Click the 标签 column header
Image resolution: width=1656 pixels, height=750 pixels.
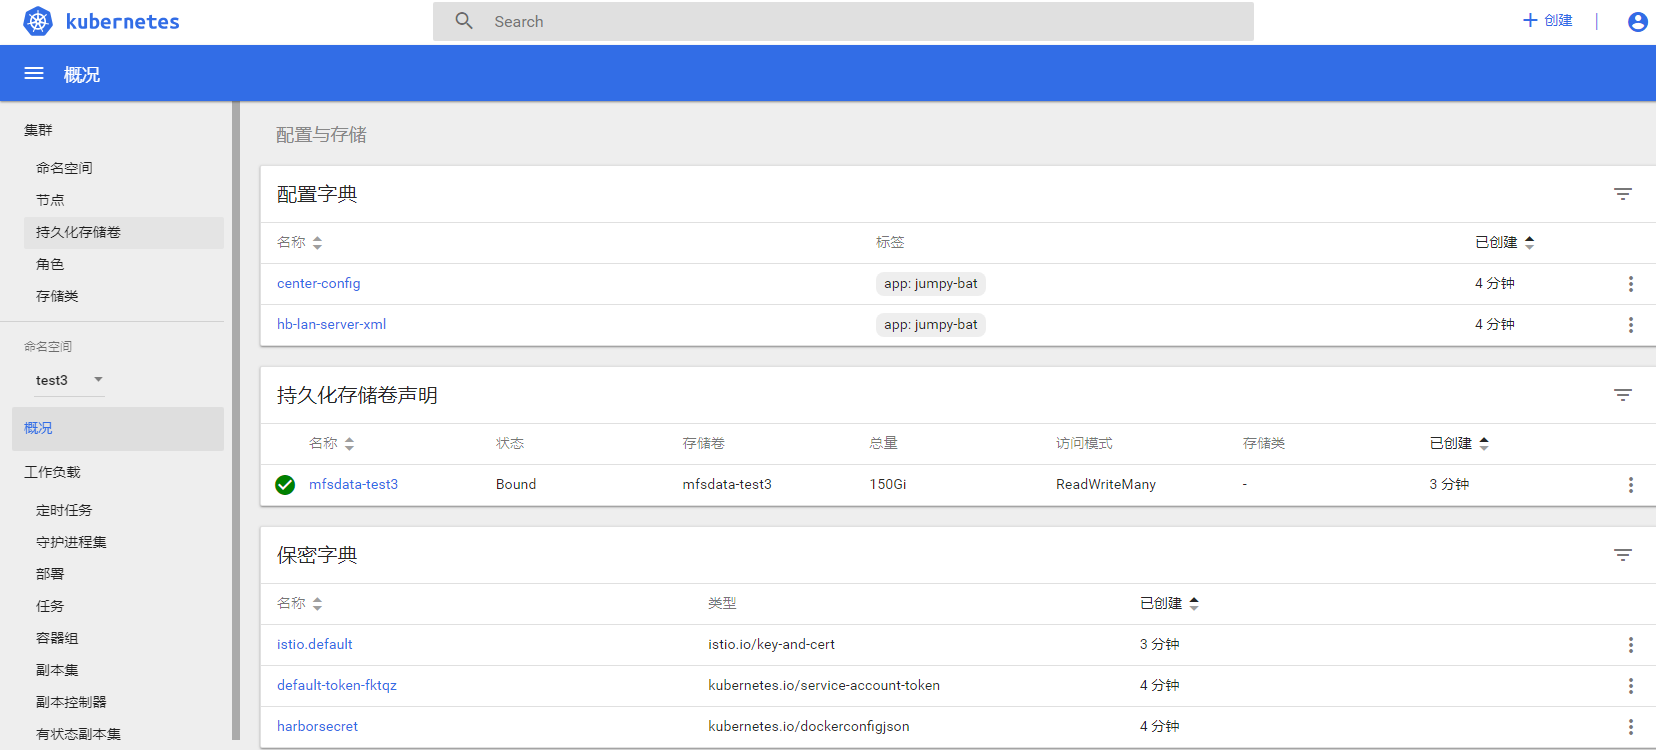point(890,242)
